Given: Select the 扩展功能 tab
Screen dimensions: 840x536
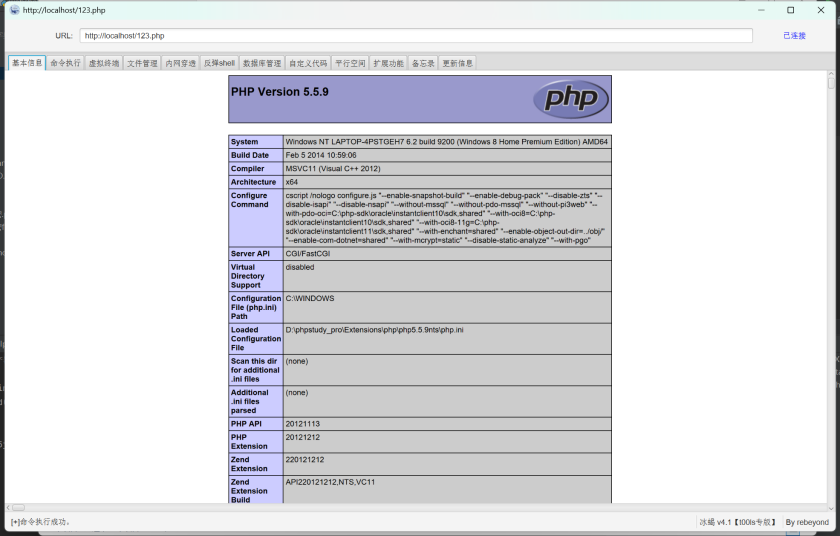Looking at the screenshot, I should [388, 63].
